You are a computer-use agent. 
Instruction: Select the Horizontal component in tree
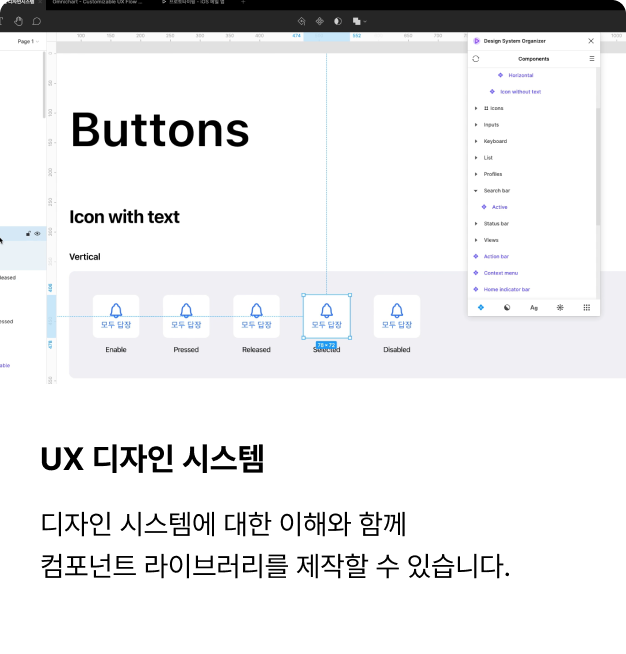point(521,75)
